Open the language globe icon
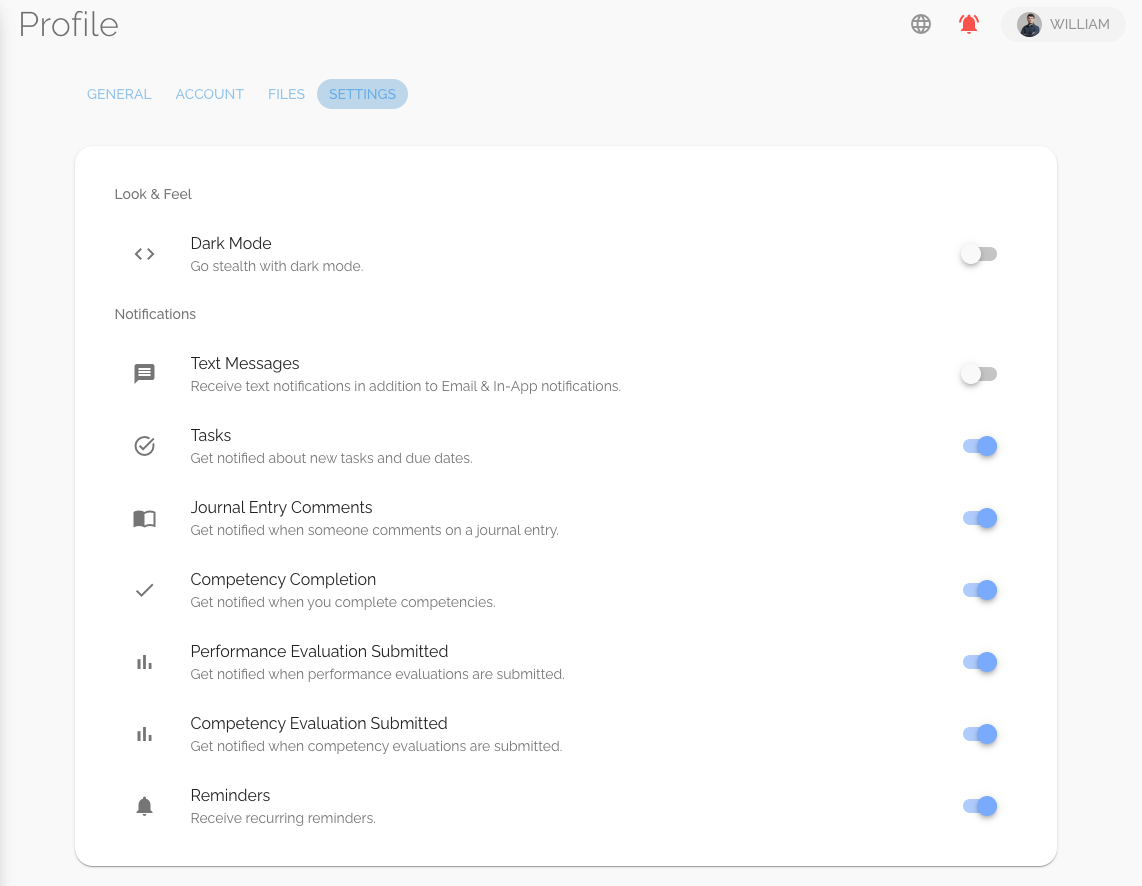Image resolution: width=1142 pixels, height=886 pixels. tap(921, 24)
